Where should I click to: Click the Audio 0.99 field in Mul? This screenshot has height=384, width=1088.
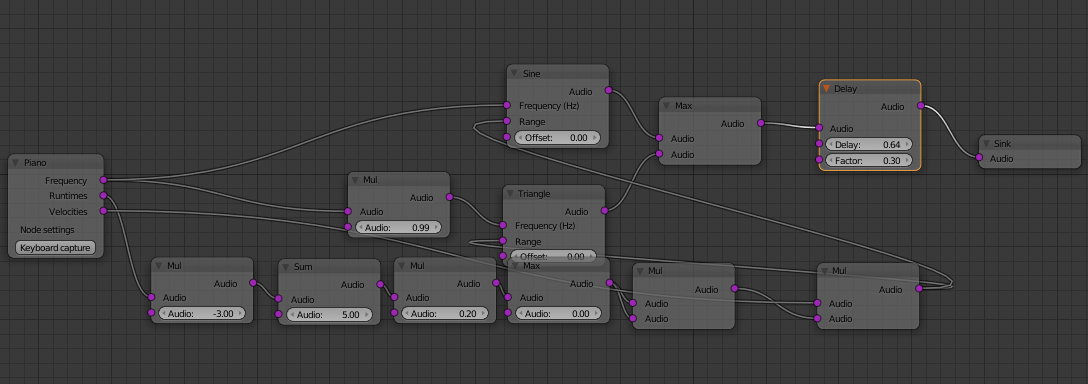398,227
